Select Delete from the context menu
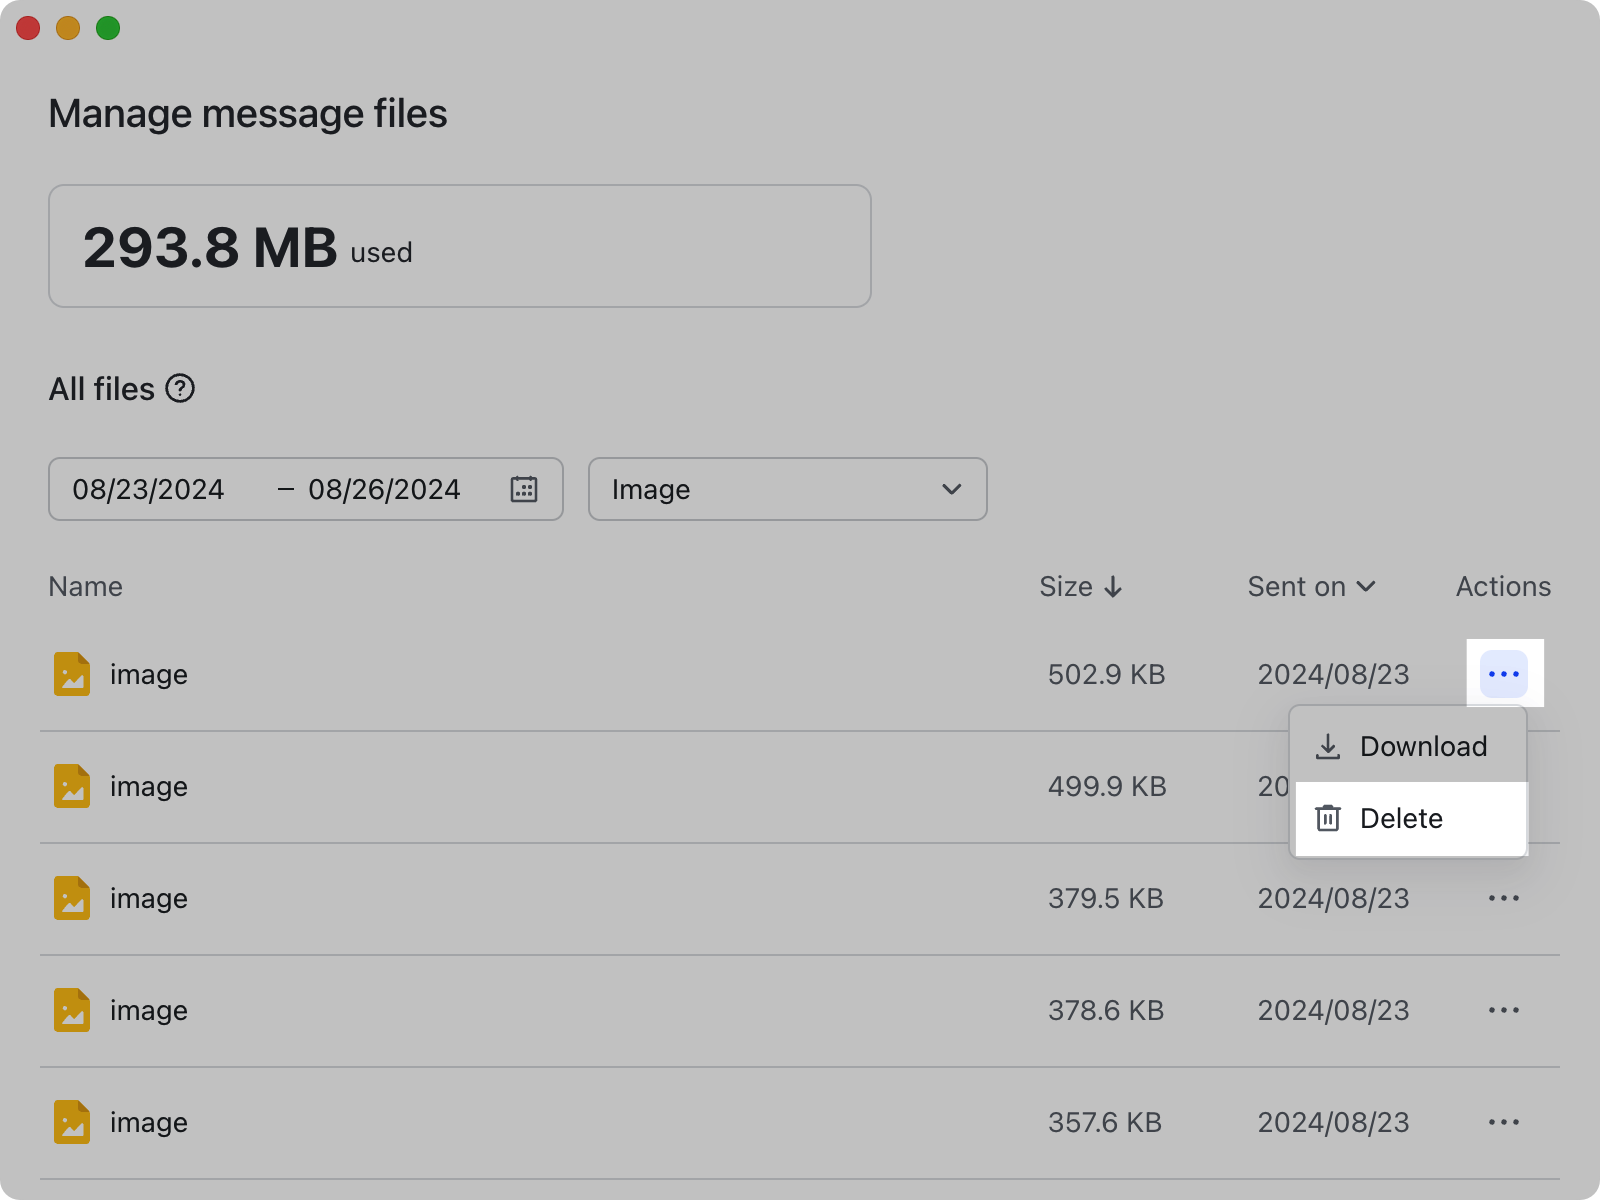 click(x=1400, y=818)
